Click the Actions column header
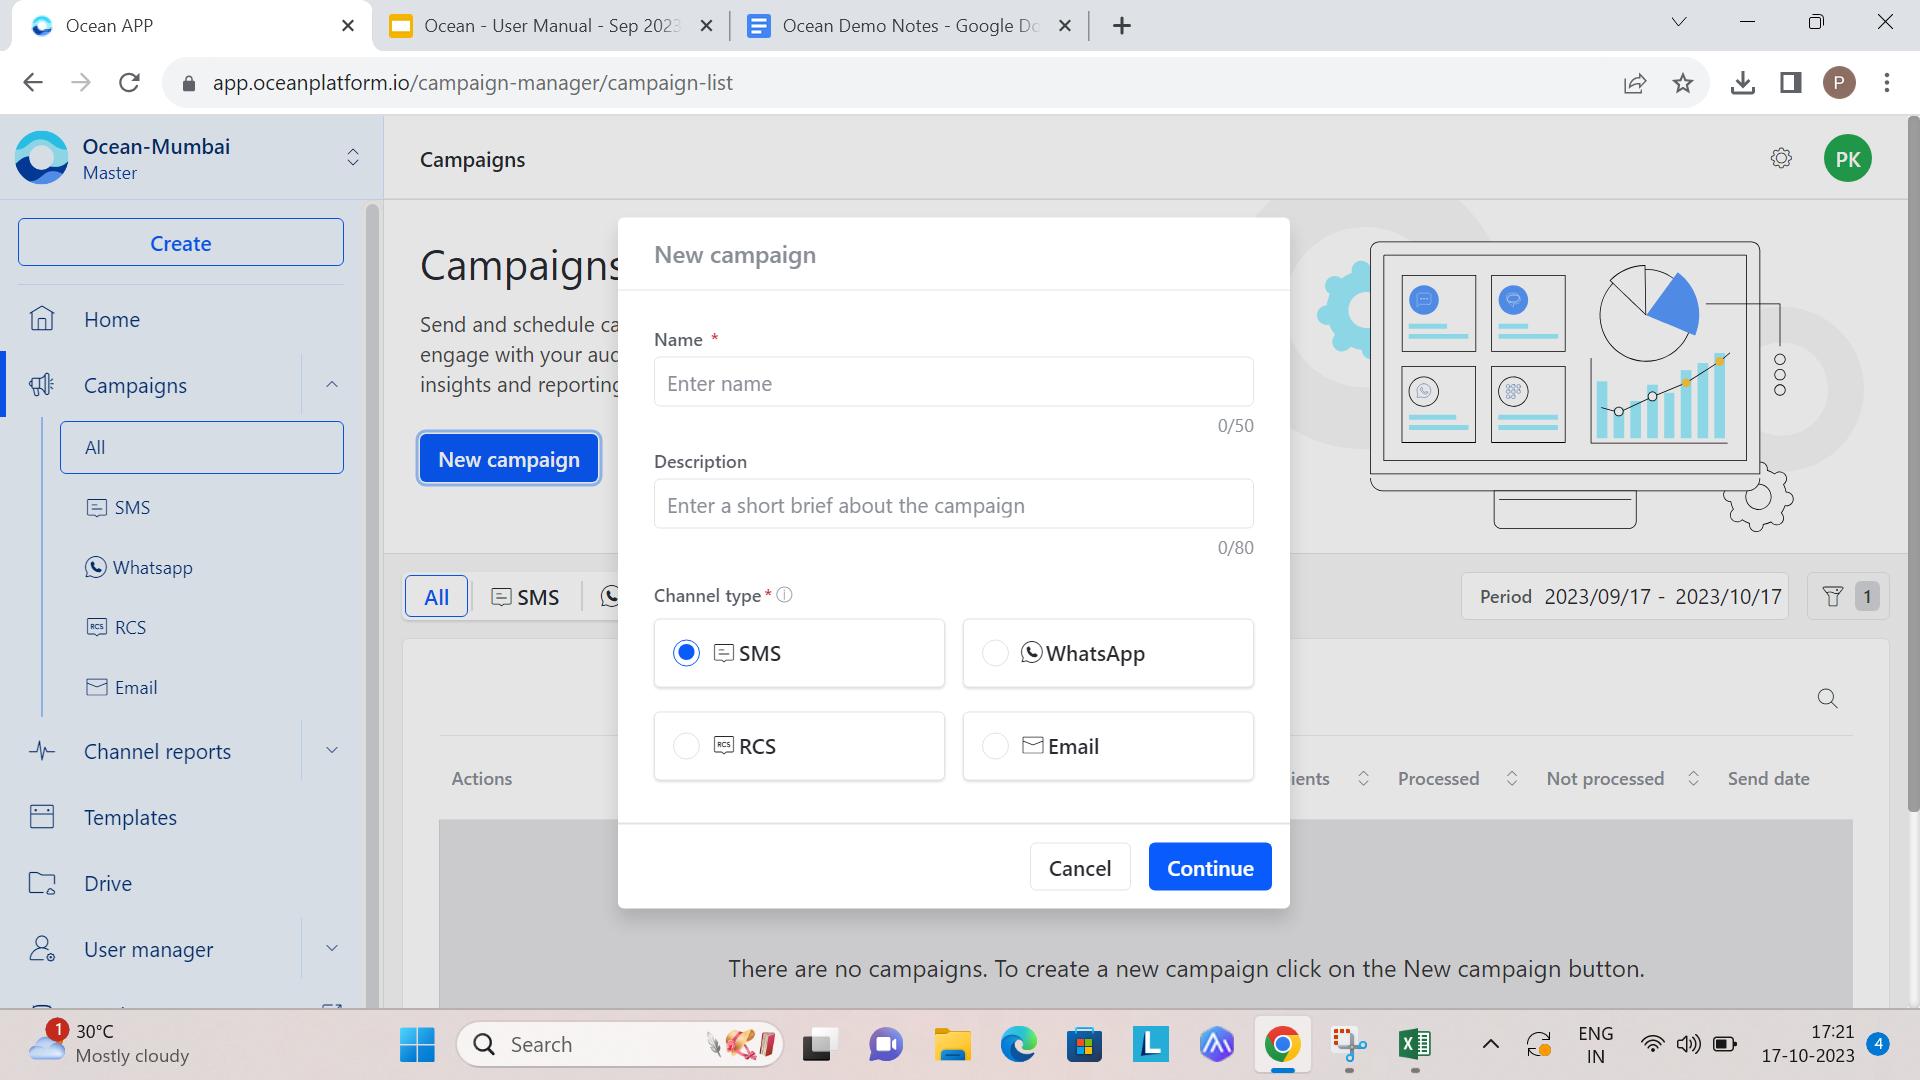 (x=481, y=778)
